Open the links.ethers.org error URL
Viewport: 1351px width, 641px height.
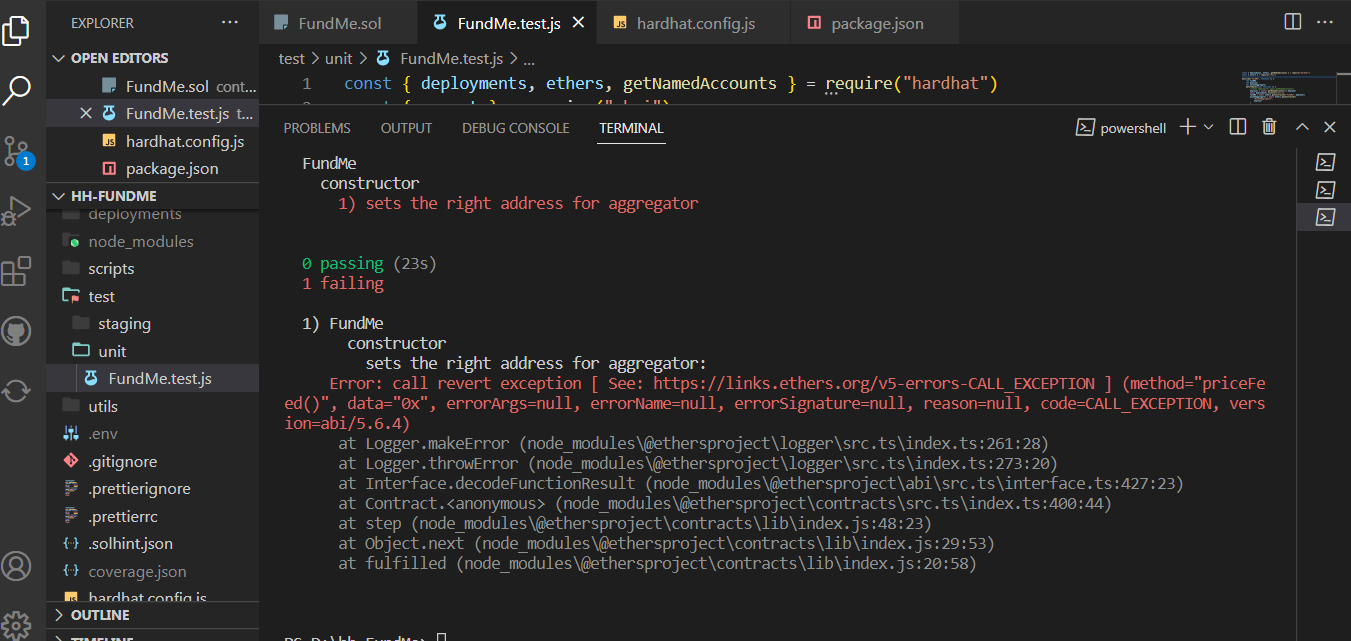(x=875, y=384)
